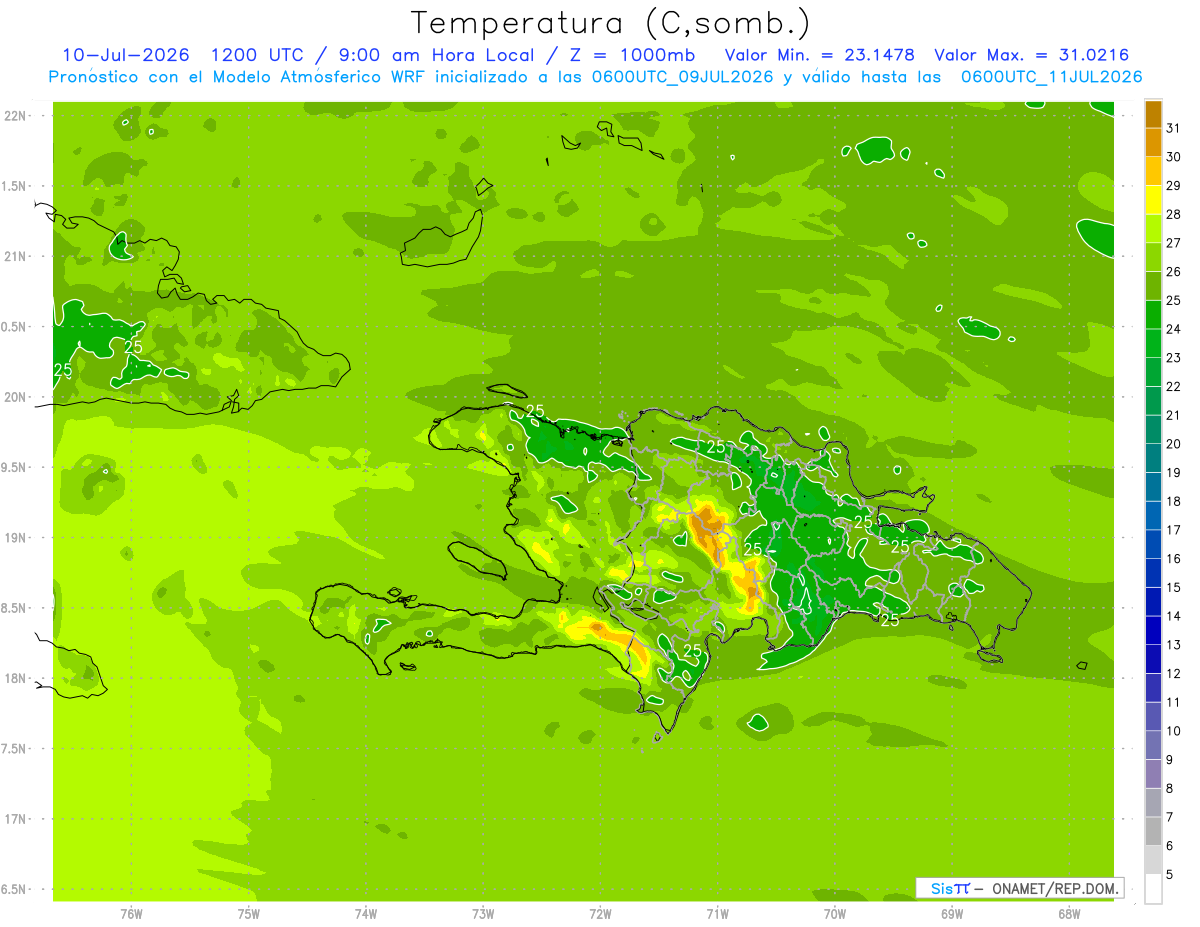
Task: Click the orange swatch between legend 30 and 31
Action: tap(1153, 142)
